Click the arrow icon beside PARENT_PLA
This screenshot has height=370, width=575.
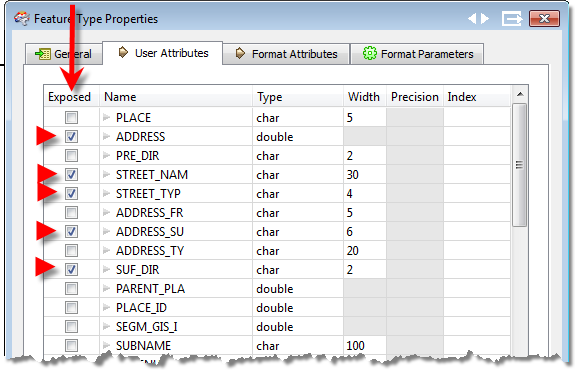107,289
